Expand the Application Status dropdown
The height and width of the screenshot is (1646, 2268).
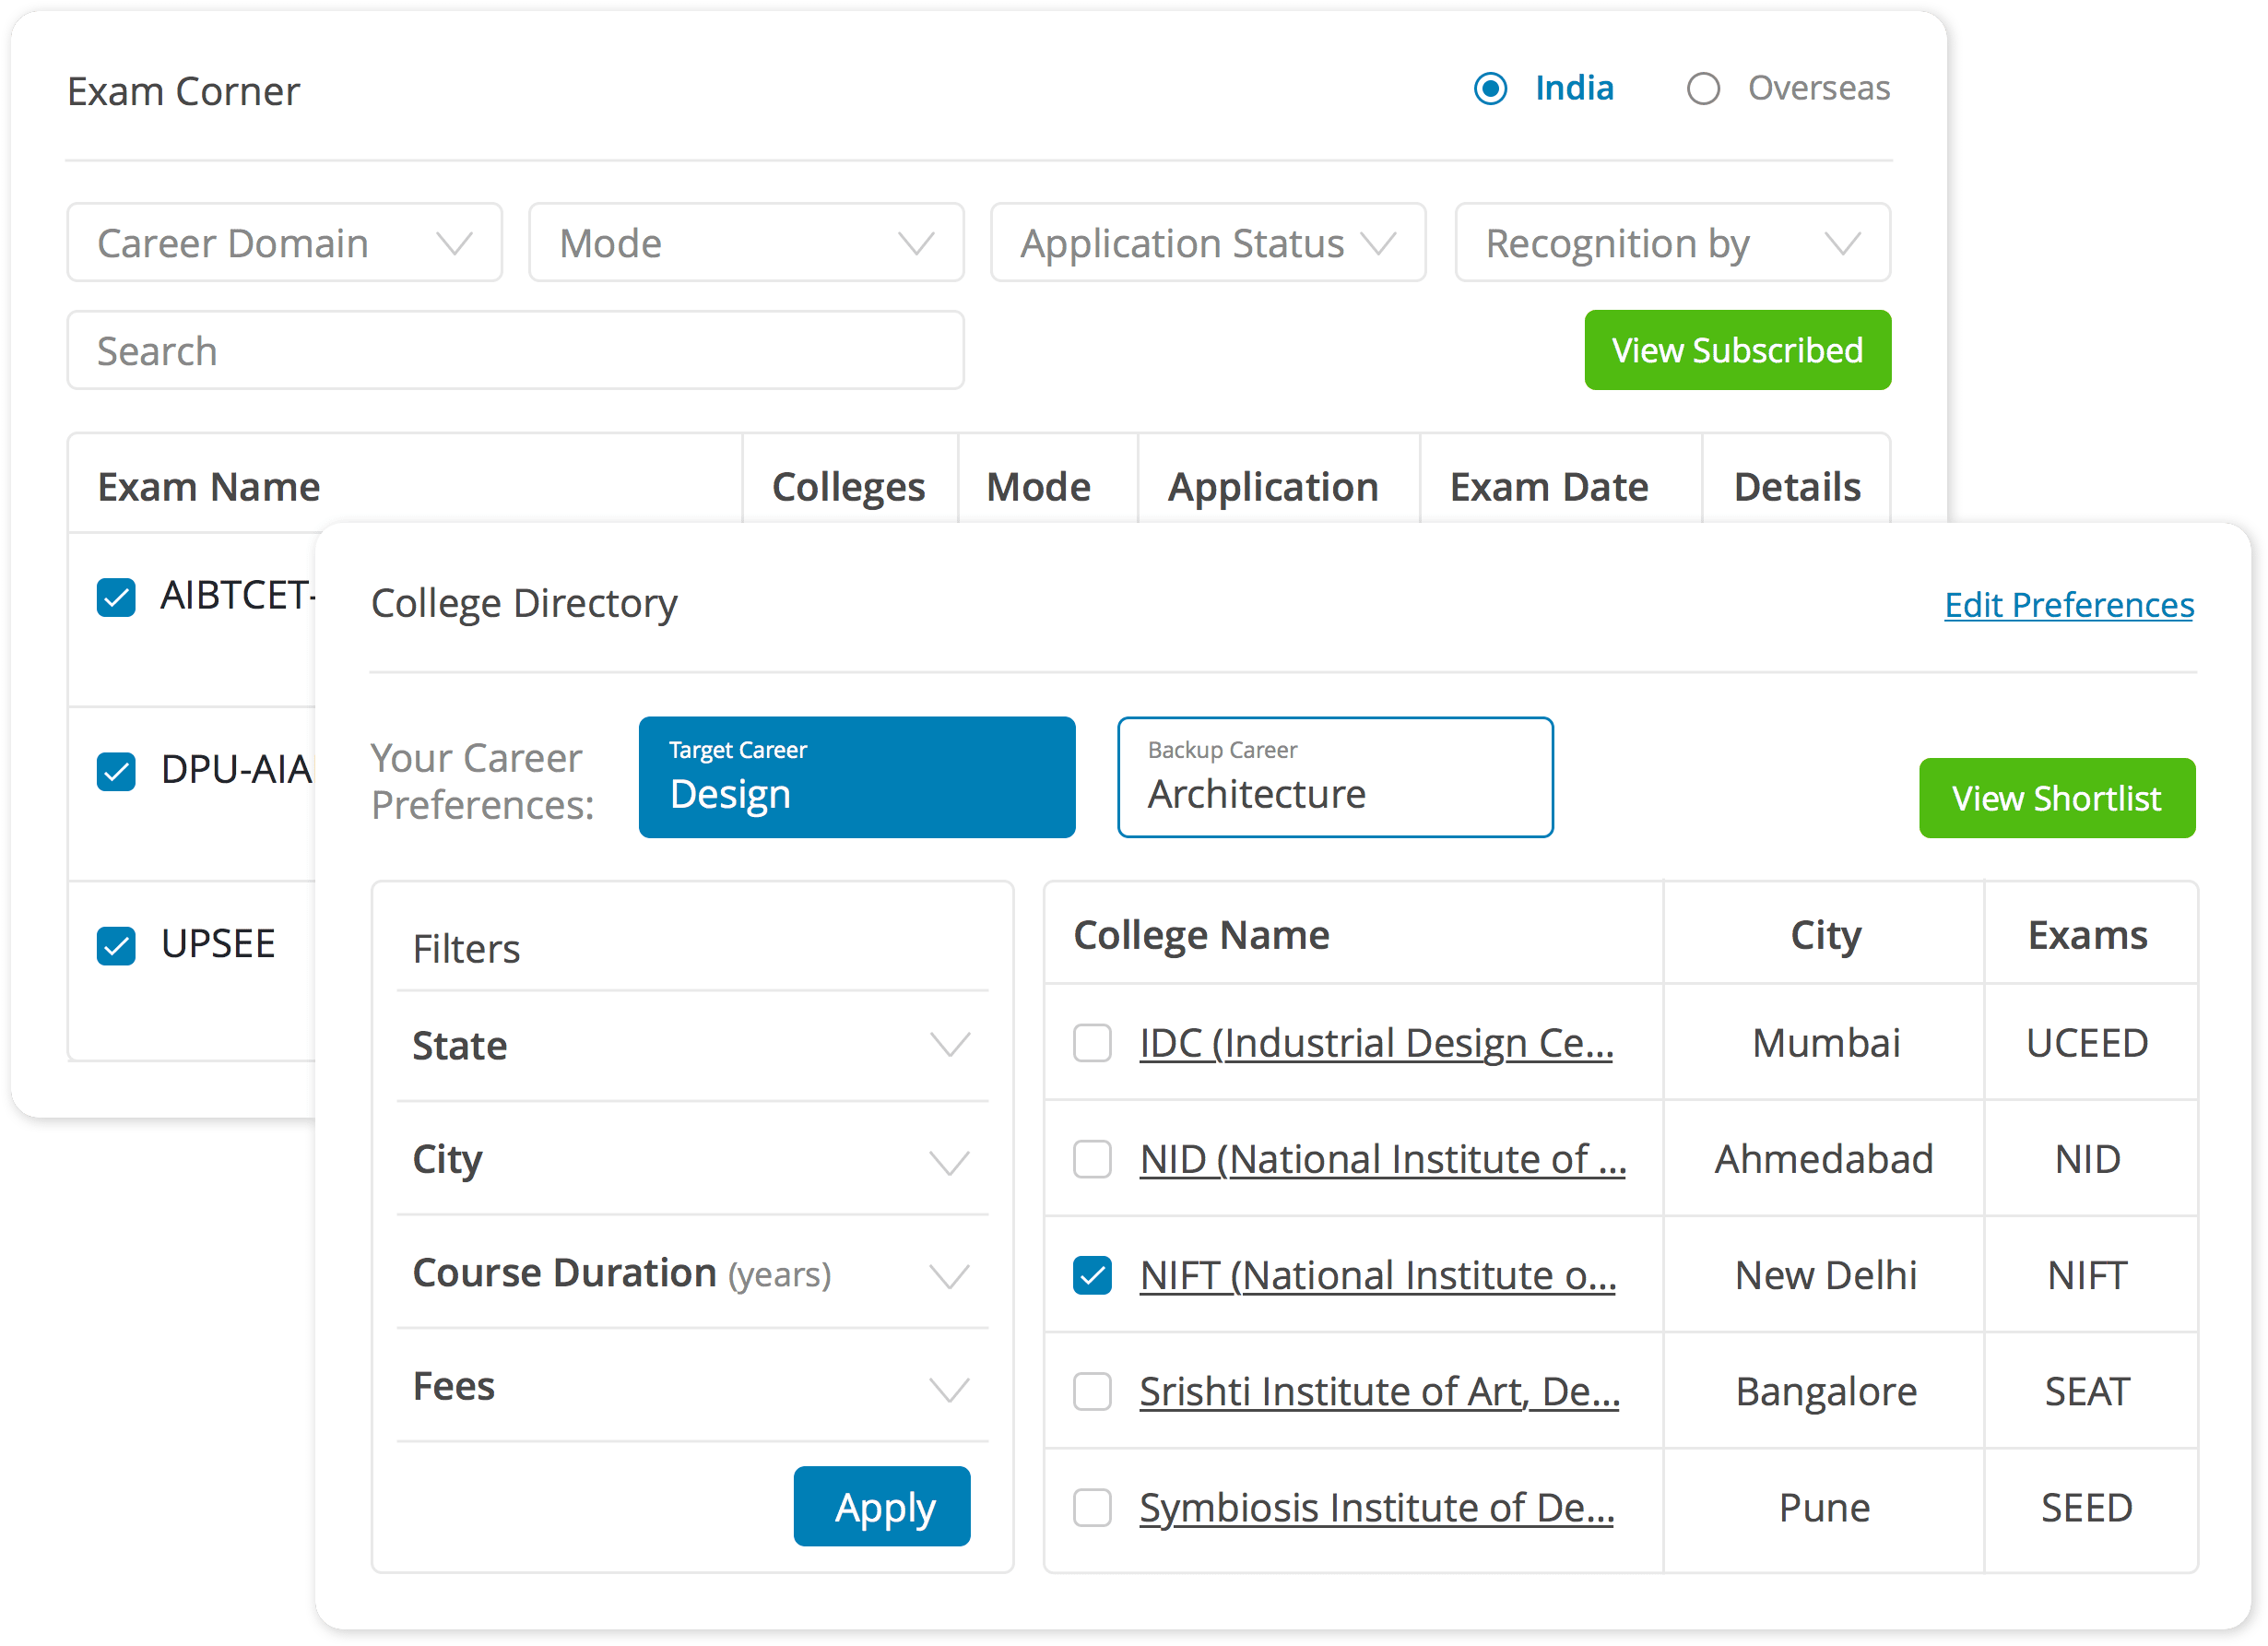pyautogui.click(x=1207, y=243)
